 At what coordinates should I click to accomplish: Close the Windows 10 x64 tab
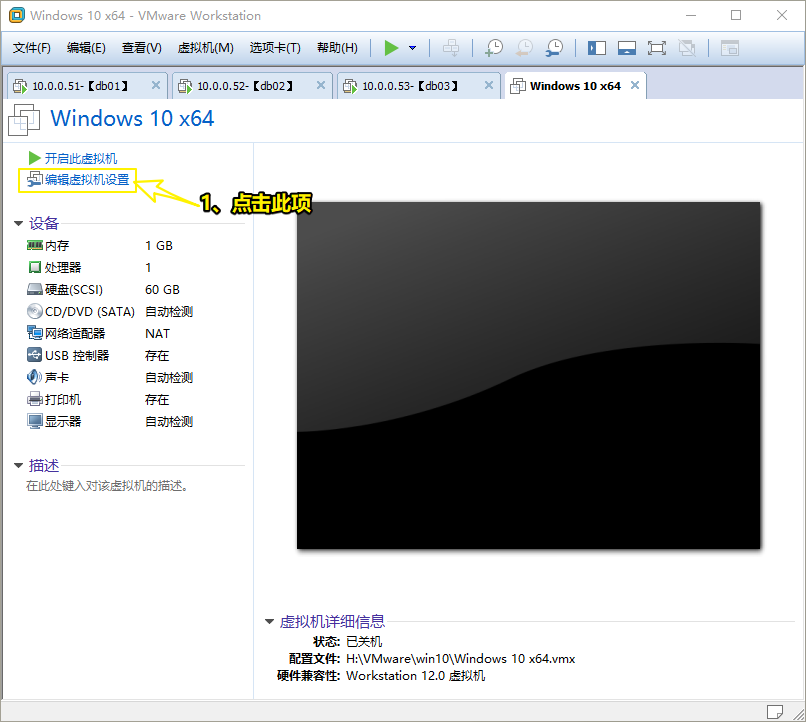[x=635, y=85]
